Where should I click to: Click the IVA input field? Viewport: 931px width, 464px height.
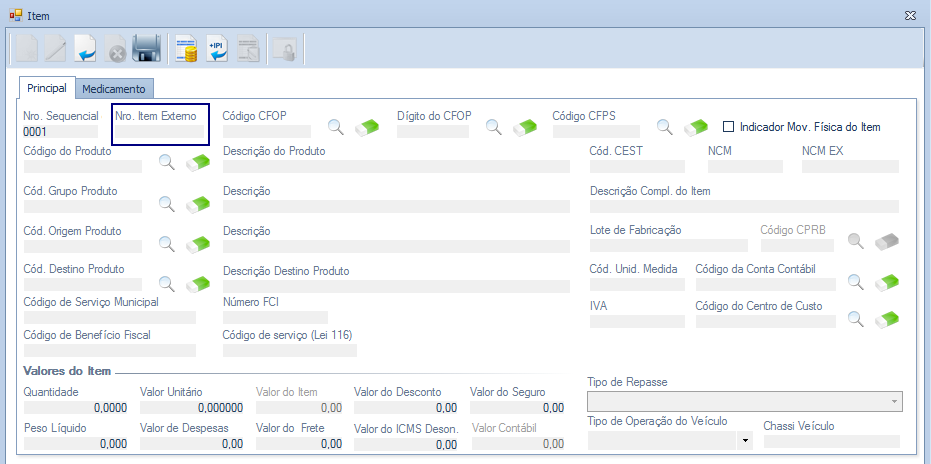(638, 321)
